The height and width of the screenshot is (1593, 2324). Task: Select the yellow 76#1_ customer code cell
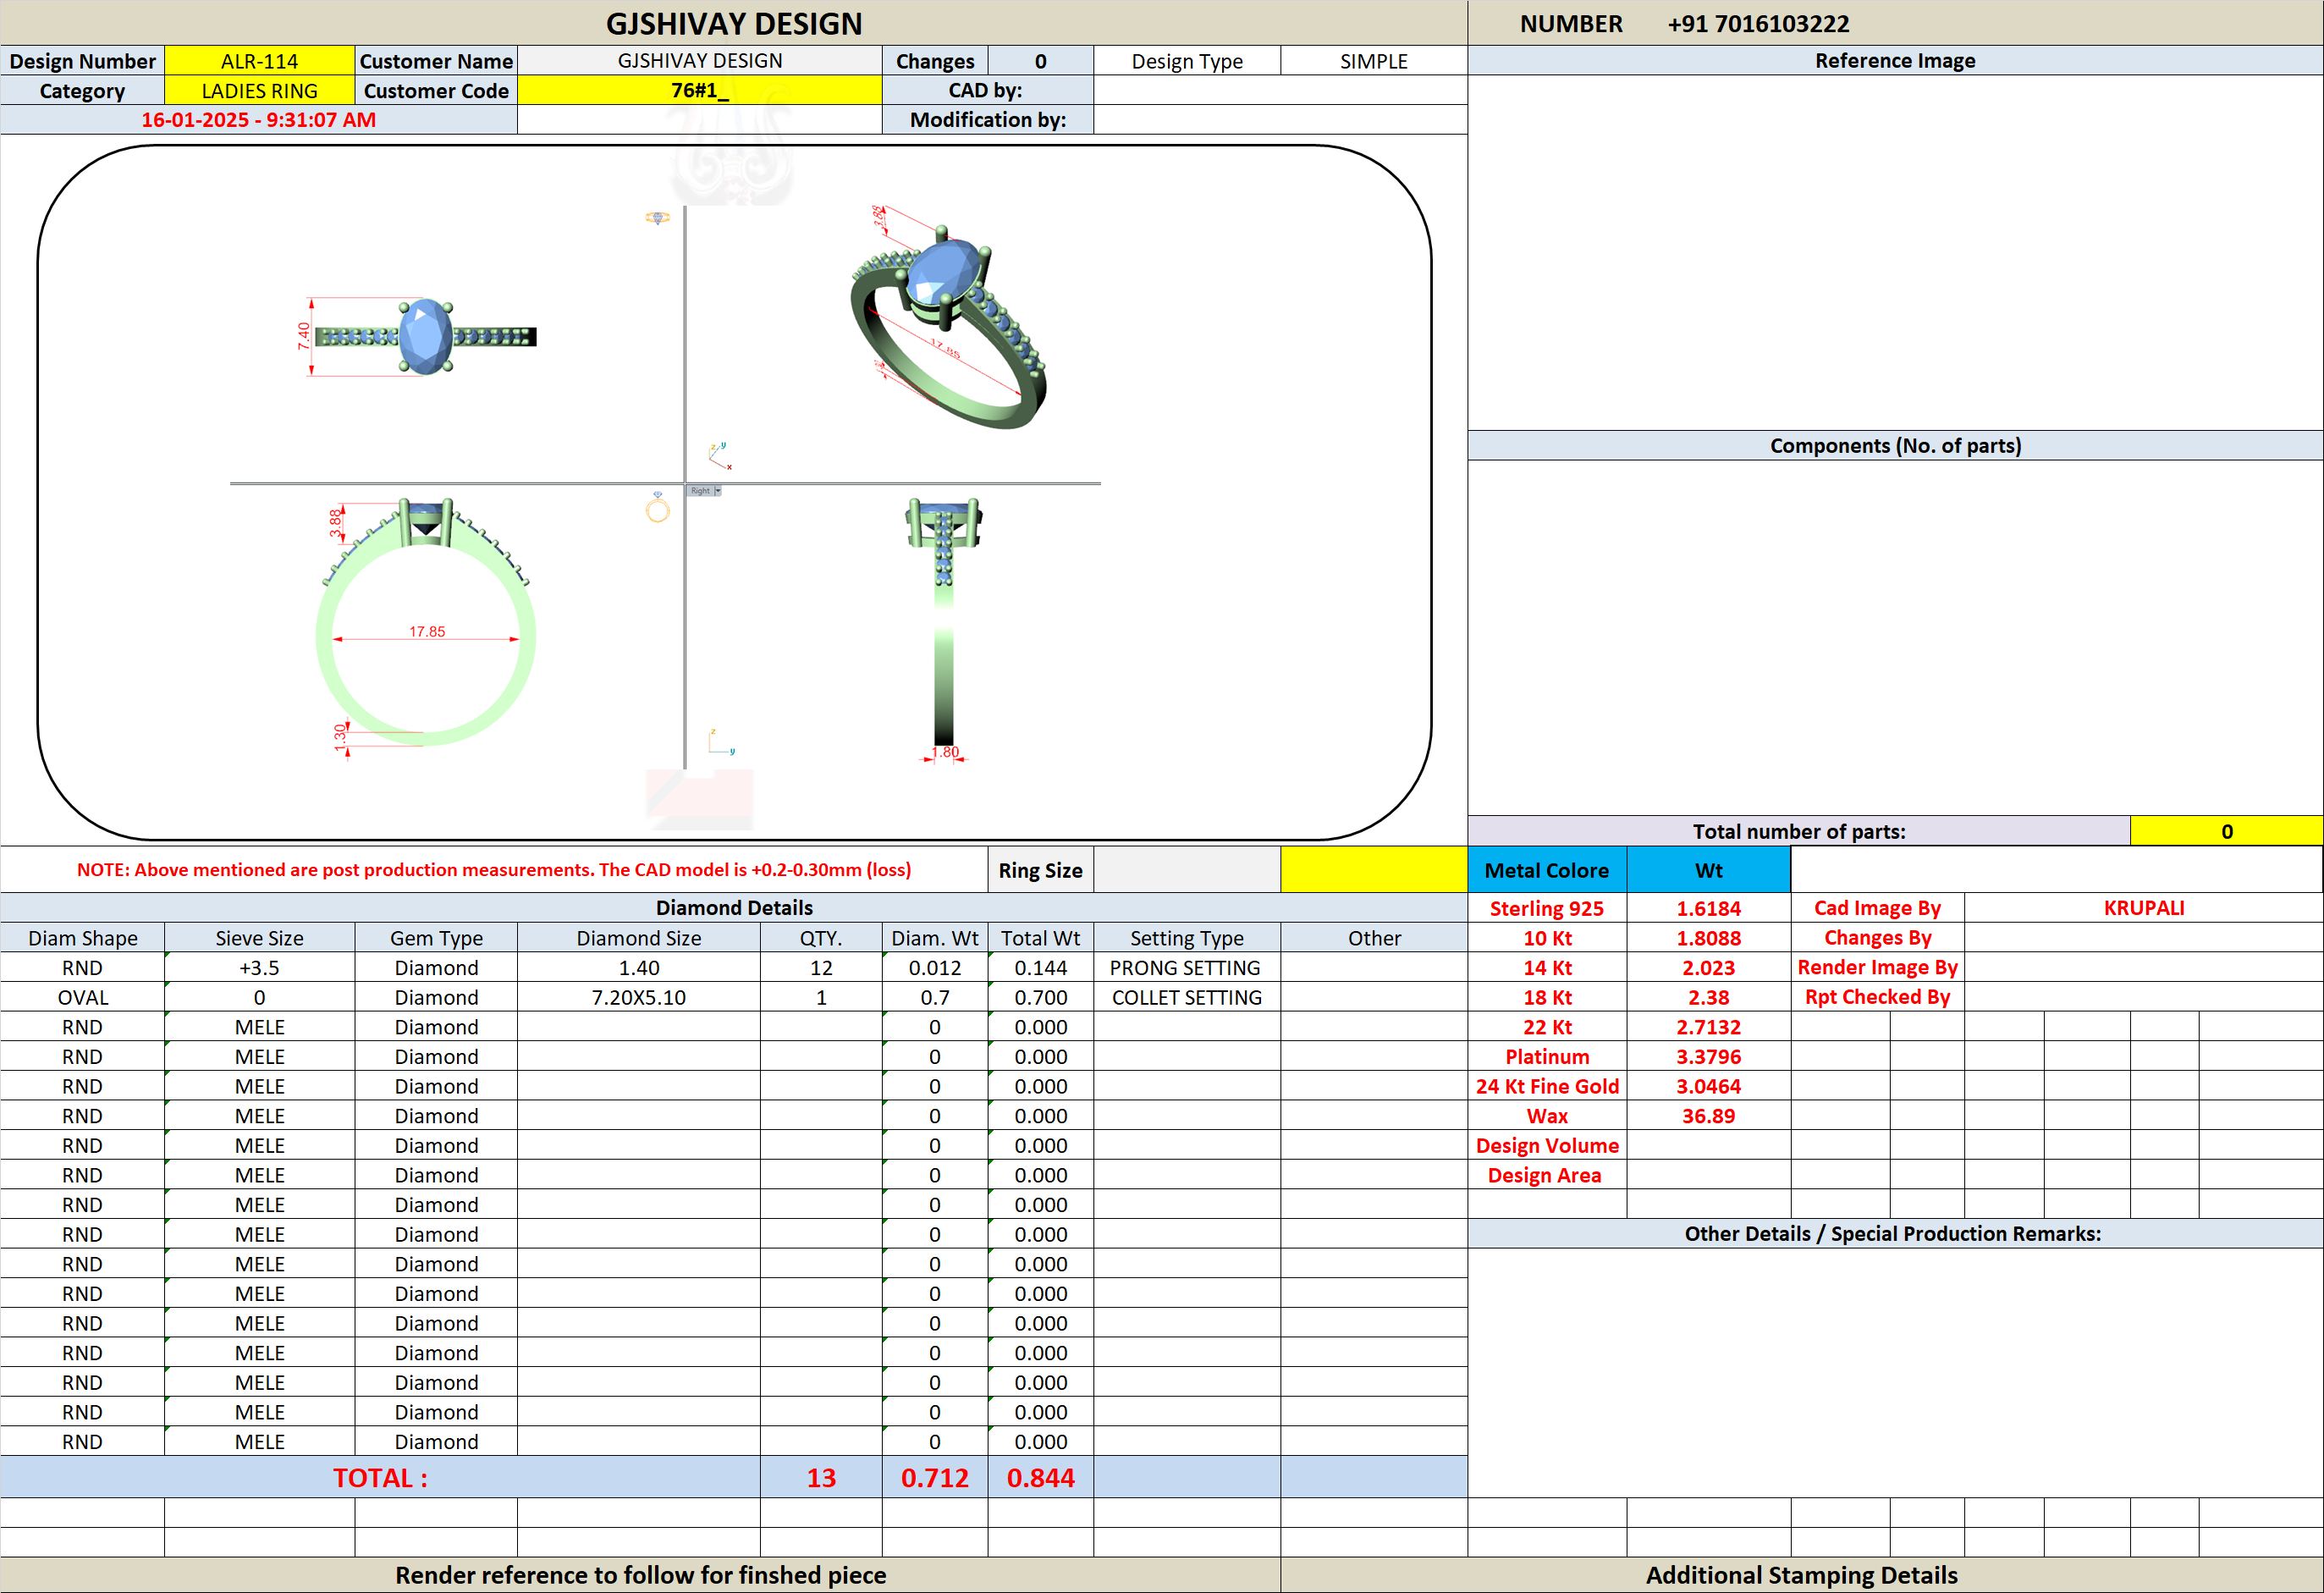coord(700,91)
